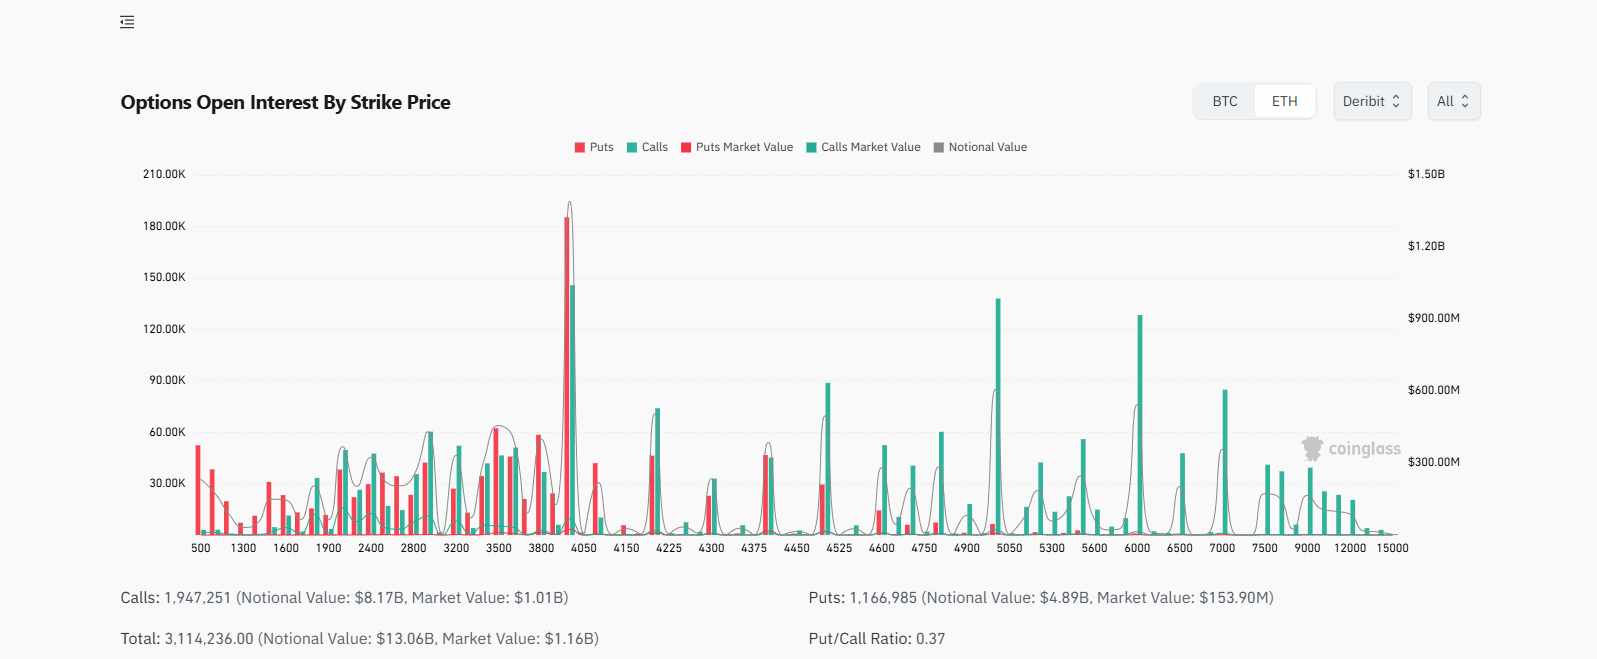The width and height of the screenshot is (1597, 659).
Task: Click the tallest red puts bar
Action: click(x=567, y=375)
